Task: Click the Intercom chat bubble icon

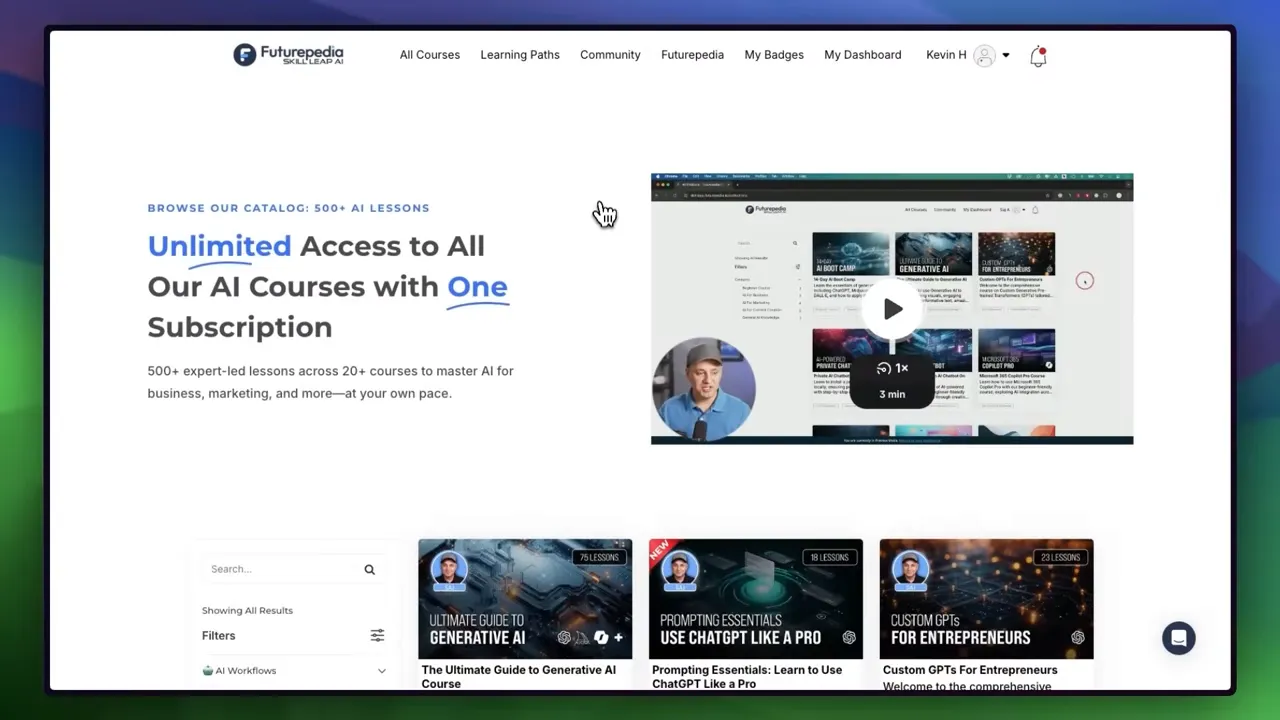Action: coord(1178,638)
